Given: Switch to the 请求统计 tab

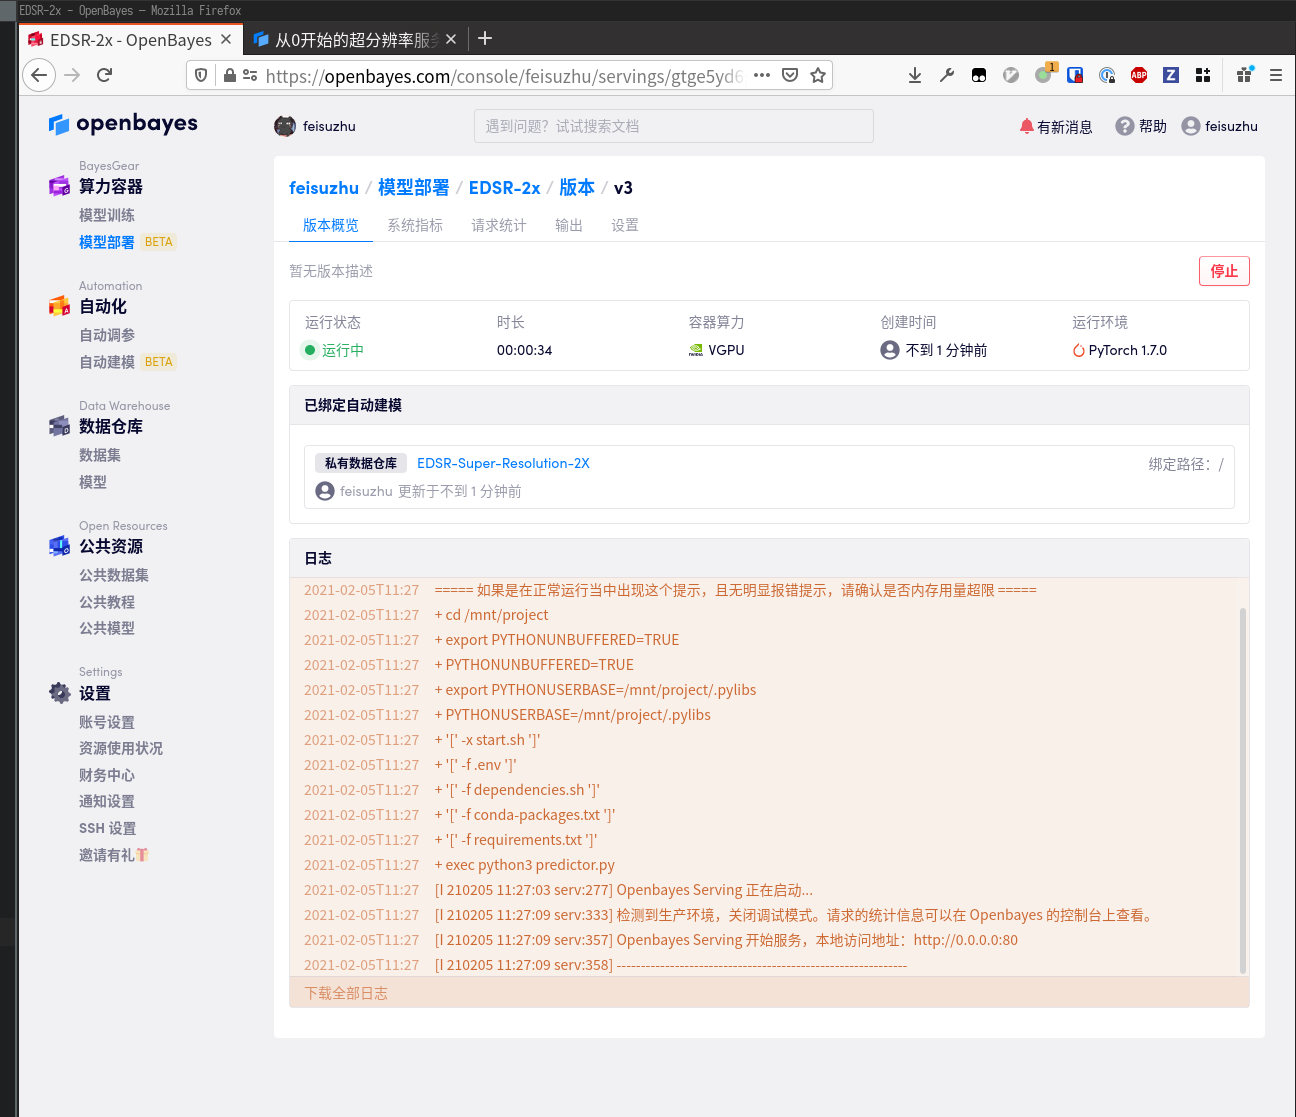Looking at the screenshot, I should click(x=499, y=225).
